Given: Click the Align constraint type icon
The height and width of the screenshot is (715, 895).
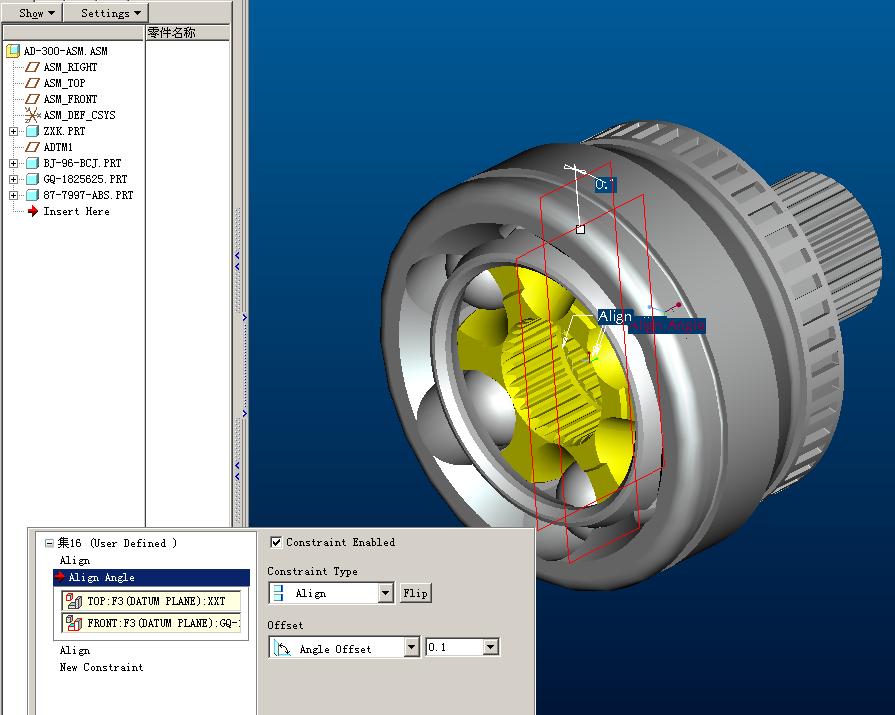Looking at the screenshot, I should click(x=279, y=593).
